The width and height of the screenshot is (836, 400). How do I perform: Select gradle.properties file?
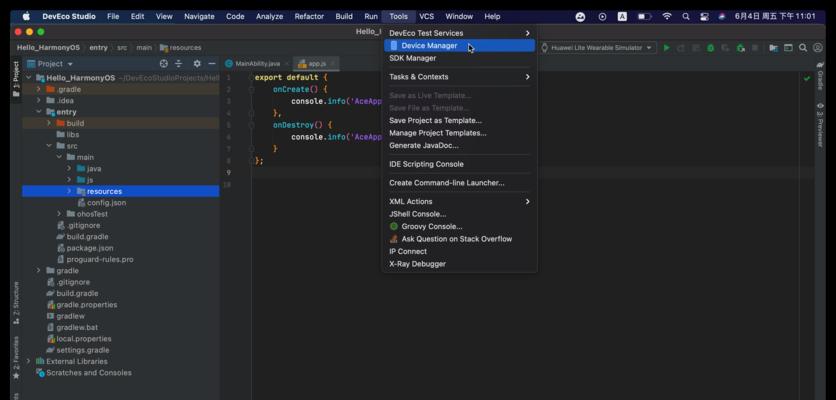[x=82, y=305]
